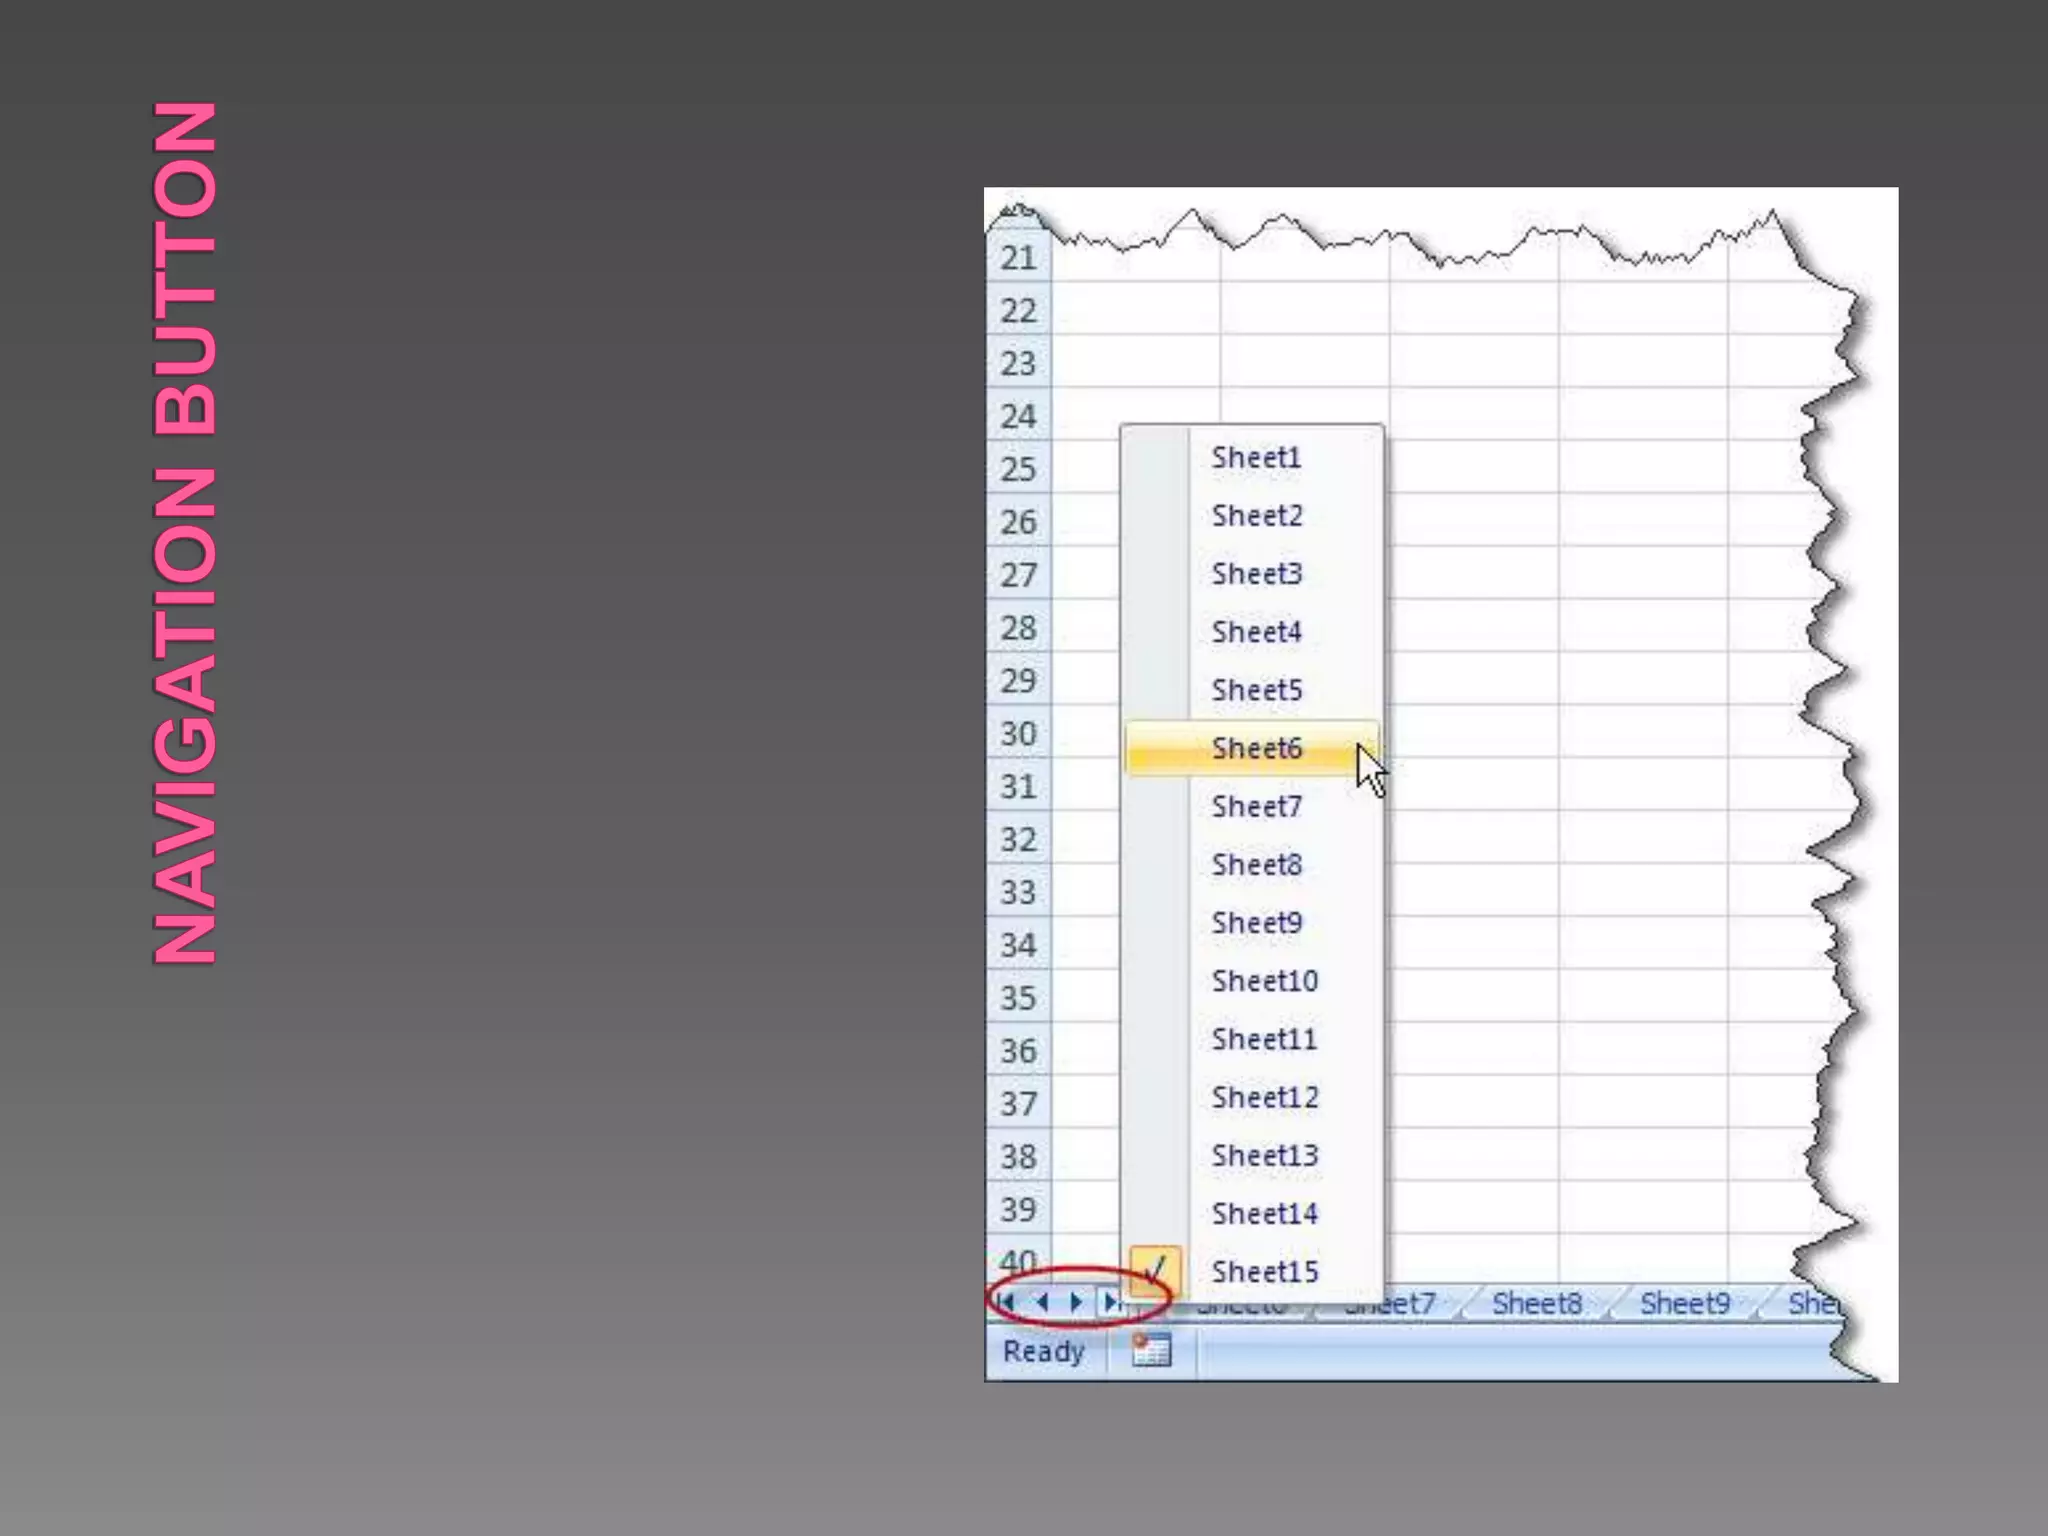Image resolution: width=2048 pixels, height=1536 pixels.
Task: Activate Sheet15 in the sheet list
Action: [1264, 1271]
